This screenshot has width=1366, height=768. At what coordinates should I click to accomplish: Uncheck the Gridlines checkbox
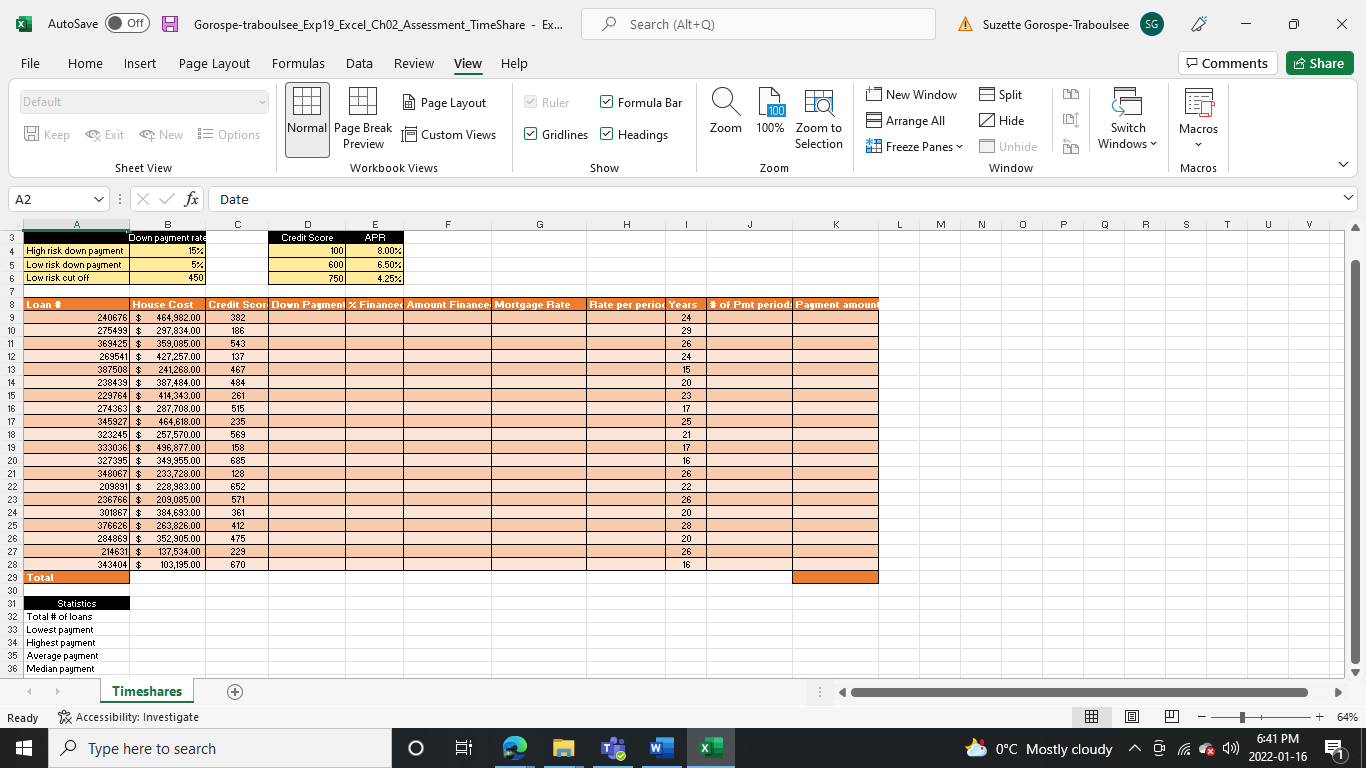pos(531,134)
